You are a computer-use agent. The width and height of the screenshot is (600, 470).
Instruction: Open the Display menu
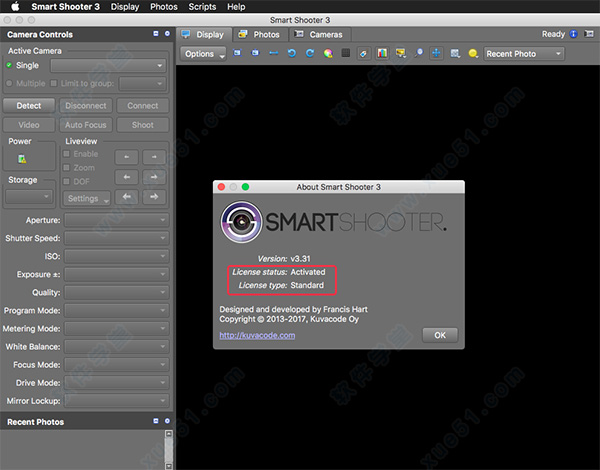(x=125, y=7)
